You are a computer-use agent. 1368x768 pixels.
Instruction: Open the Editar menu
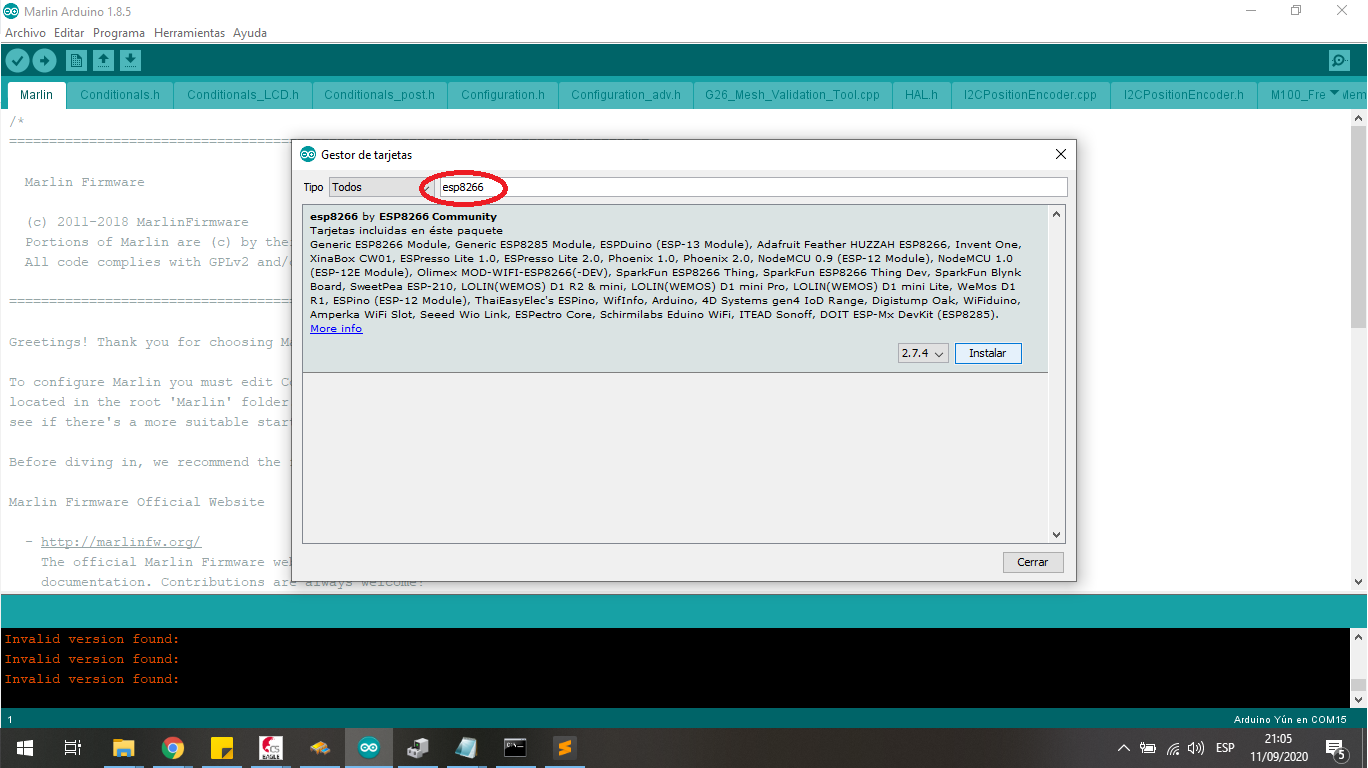click(x=69, y=33)
